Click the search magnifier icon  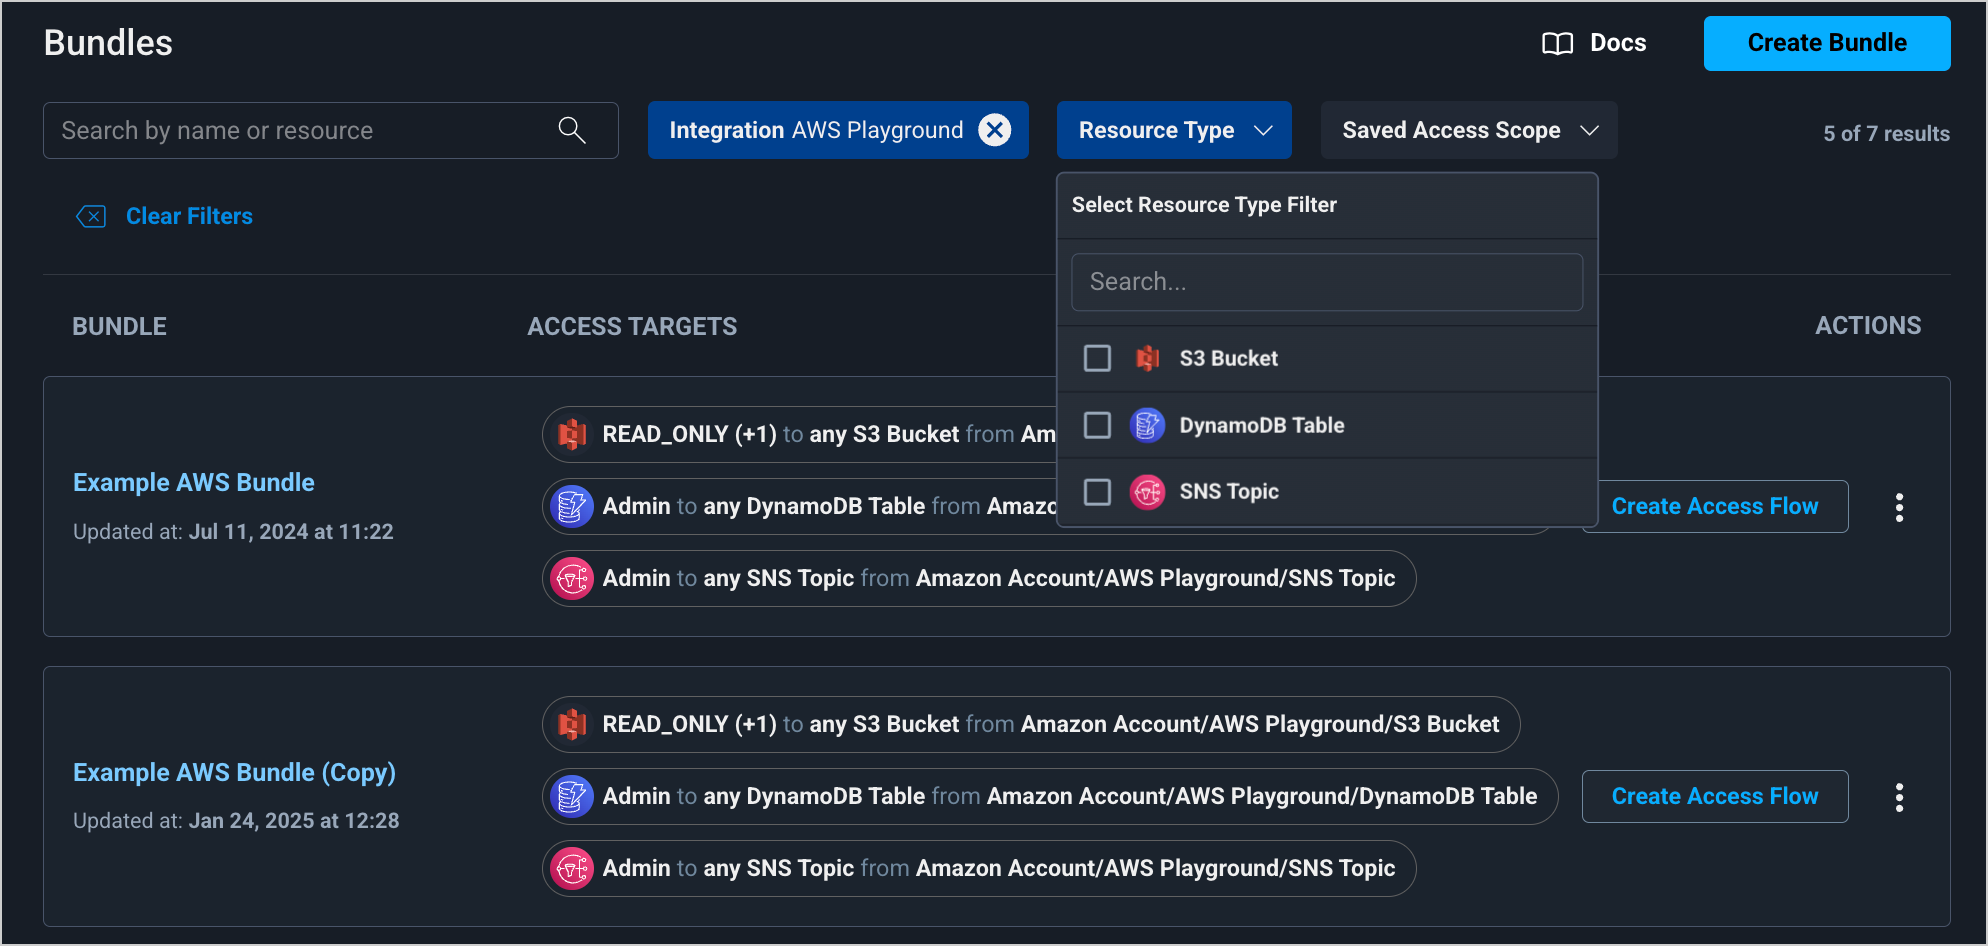[572, 130]
